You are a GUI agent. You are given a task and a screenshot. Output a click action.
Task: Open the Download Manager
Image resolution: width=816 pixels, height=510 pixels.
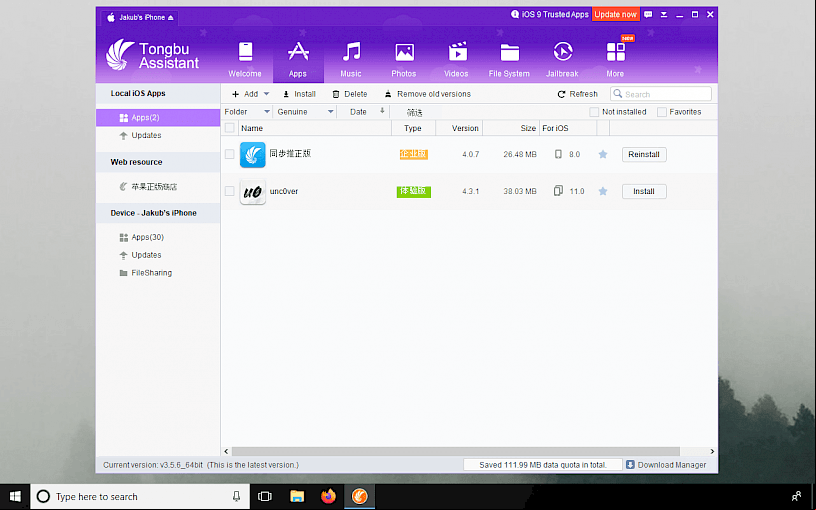point(666,465)
